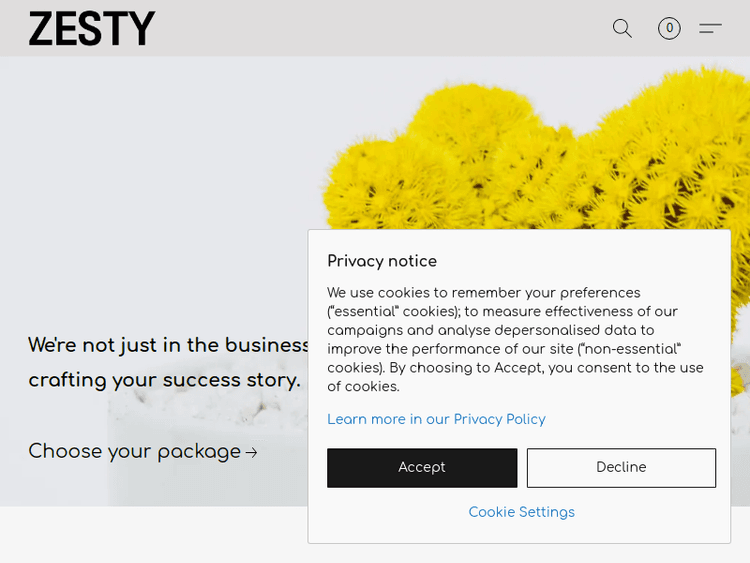Screen dimensions: 750x563
Task: Click the Privacy notice heading
Action: [x=382, y=261]
